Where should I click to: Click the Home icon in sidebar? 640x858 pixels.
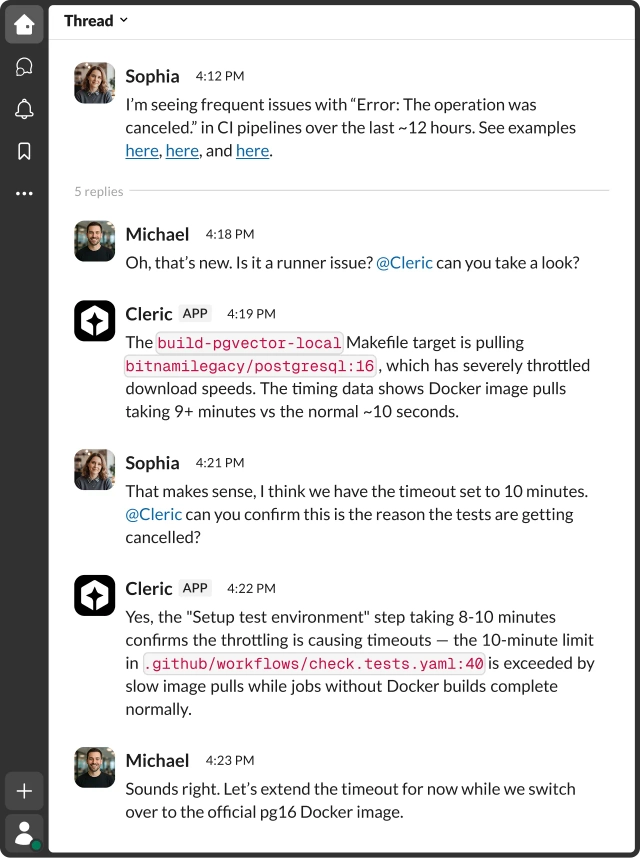(24, 24)
